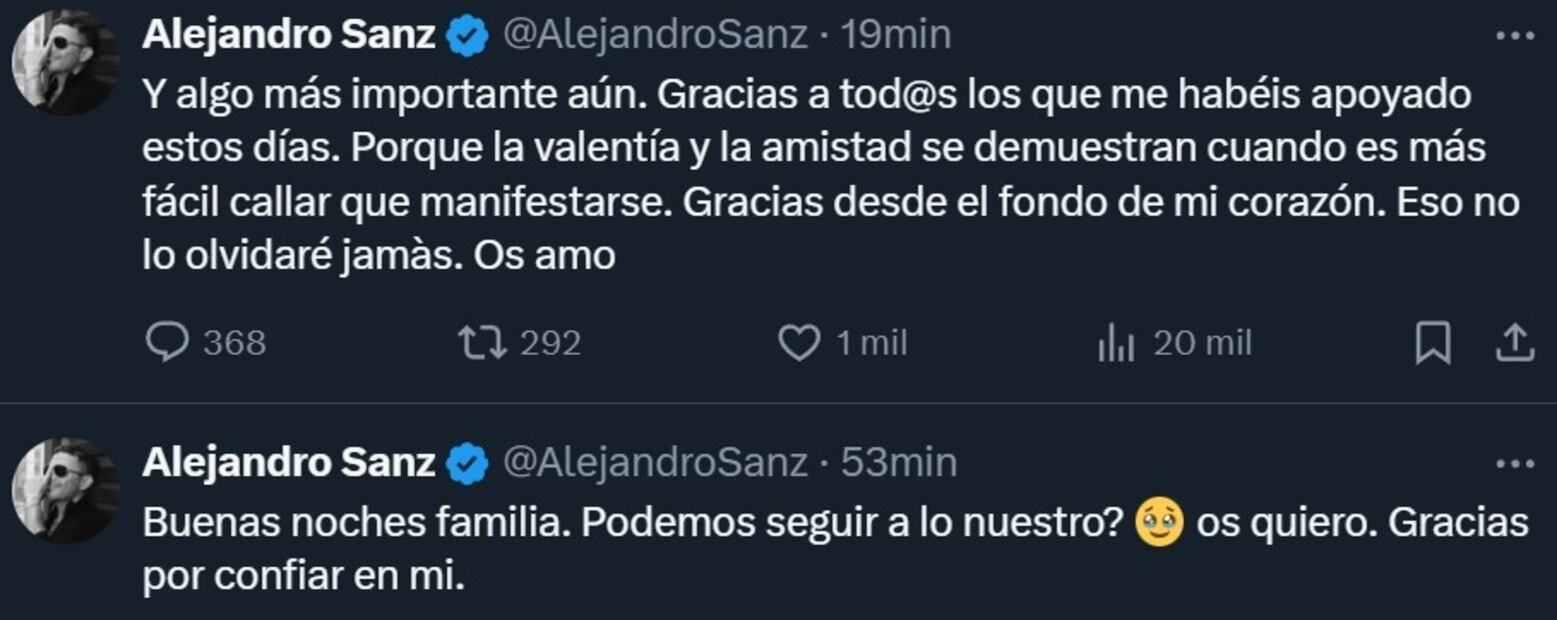The image size is (1557, 620).
Task: View analytics of the 20 mil views tweet
Action: [1116, 344]
